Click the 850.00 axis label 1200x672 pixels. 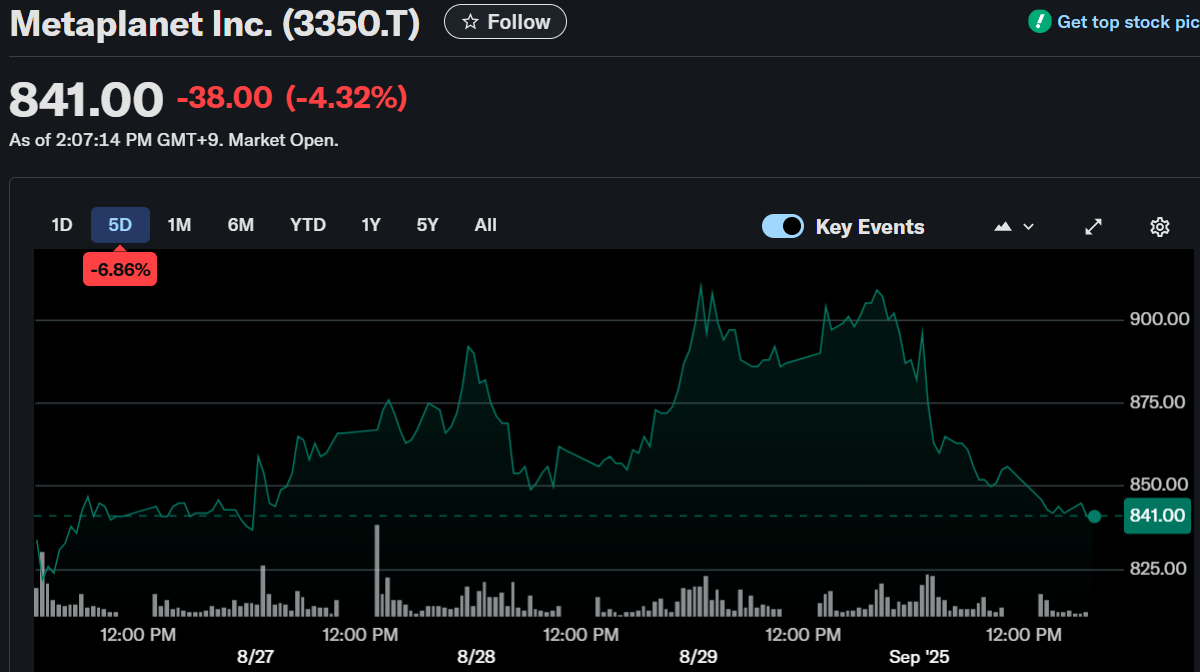coord(1159,485)
